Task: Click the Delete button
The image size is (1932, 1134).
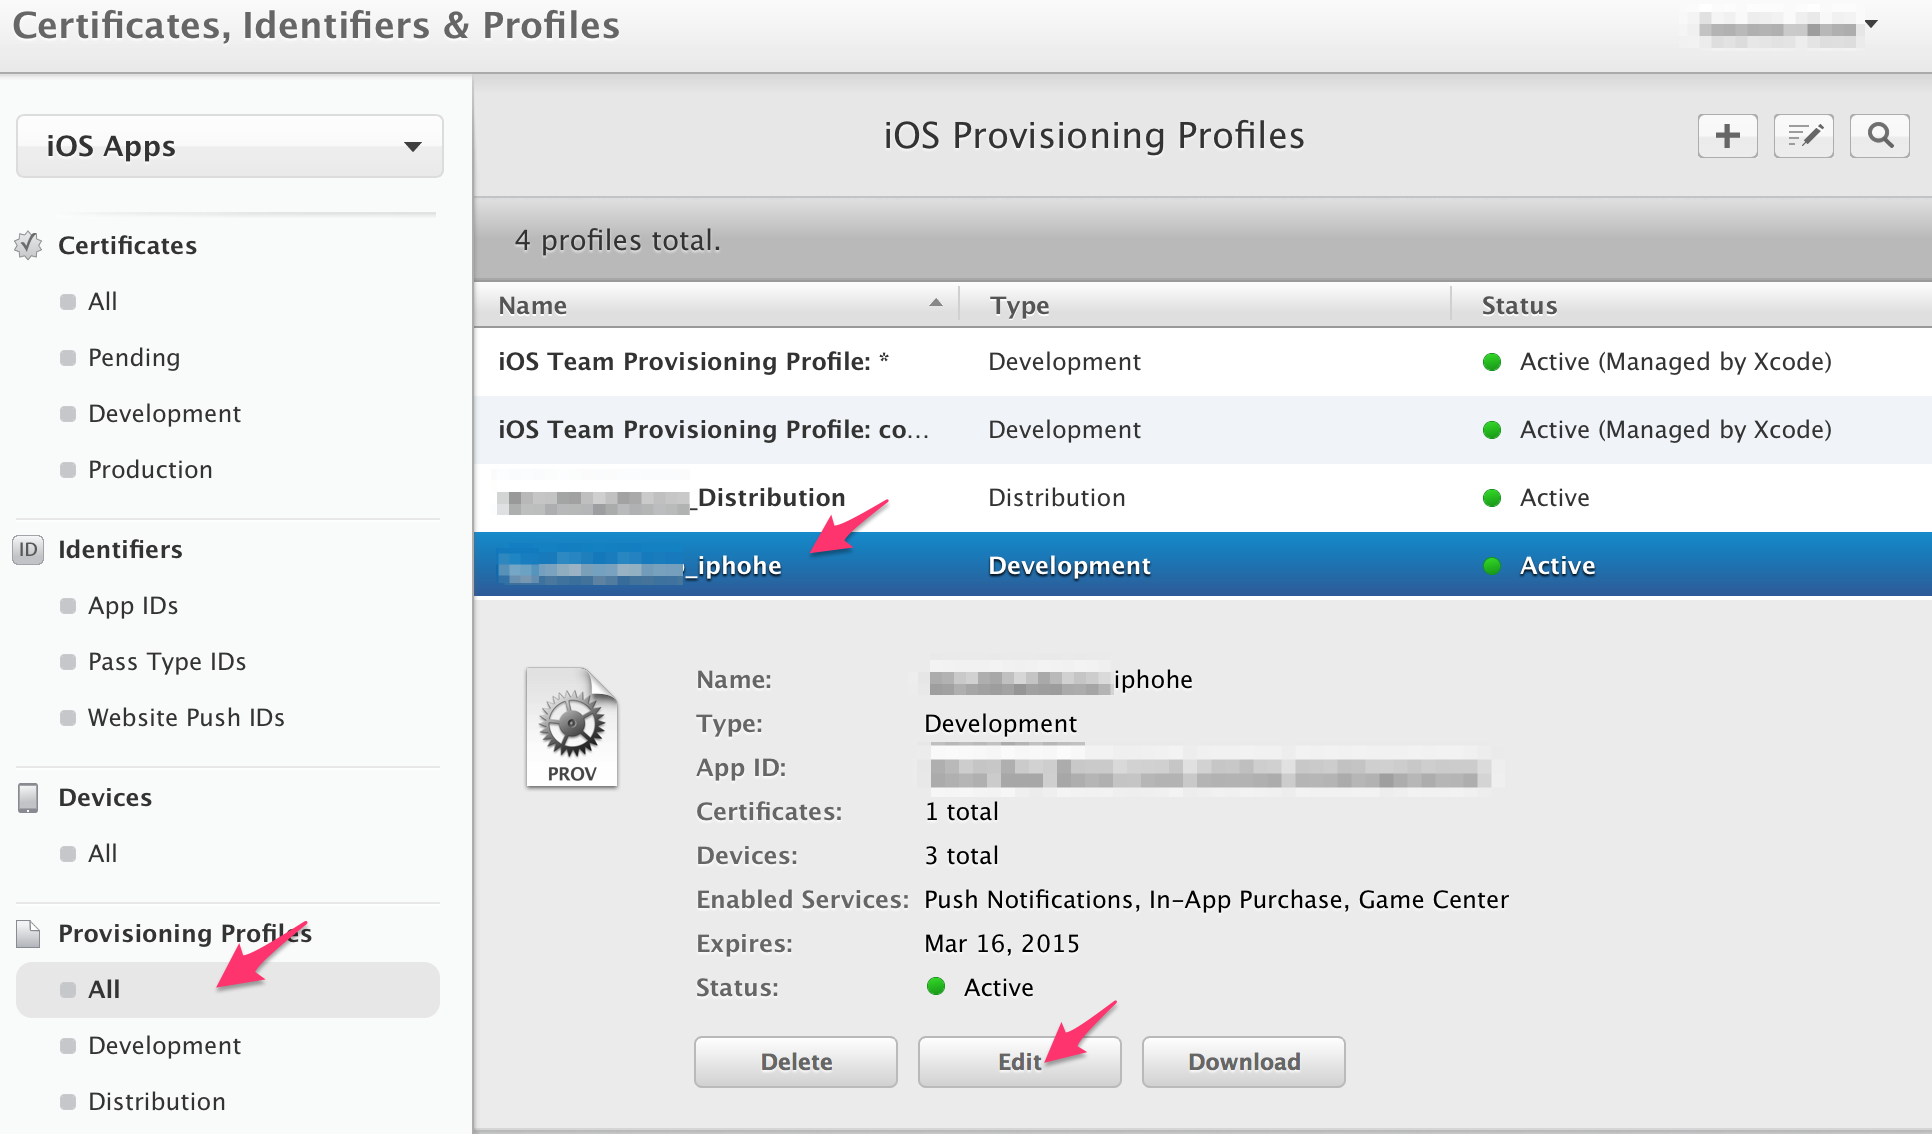Action: 795,1061
